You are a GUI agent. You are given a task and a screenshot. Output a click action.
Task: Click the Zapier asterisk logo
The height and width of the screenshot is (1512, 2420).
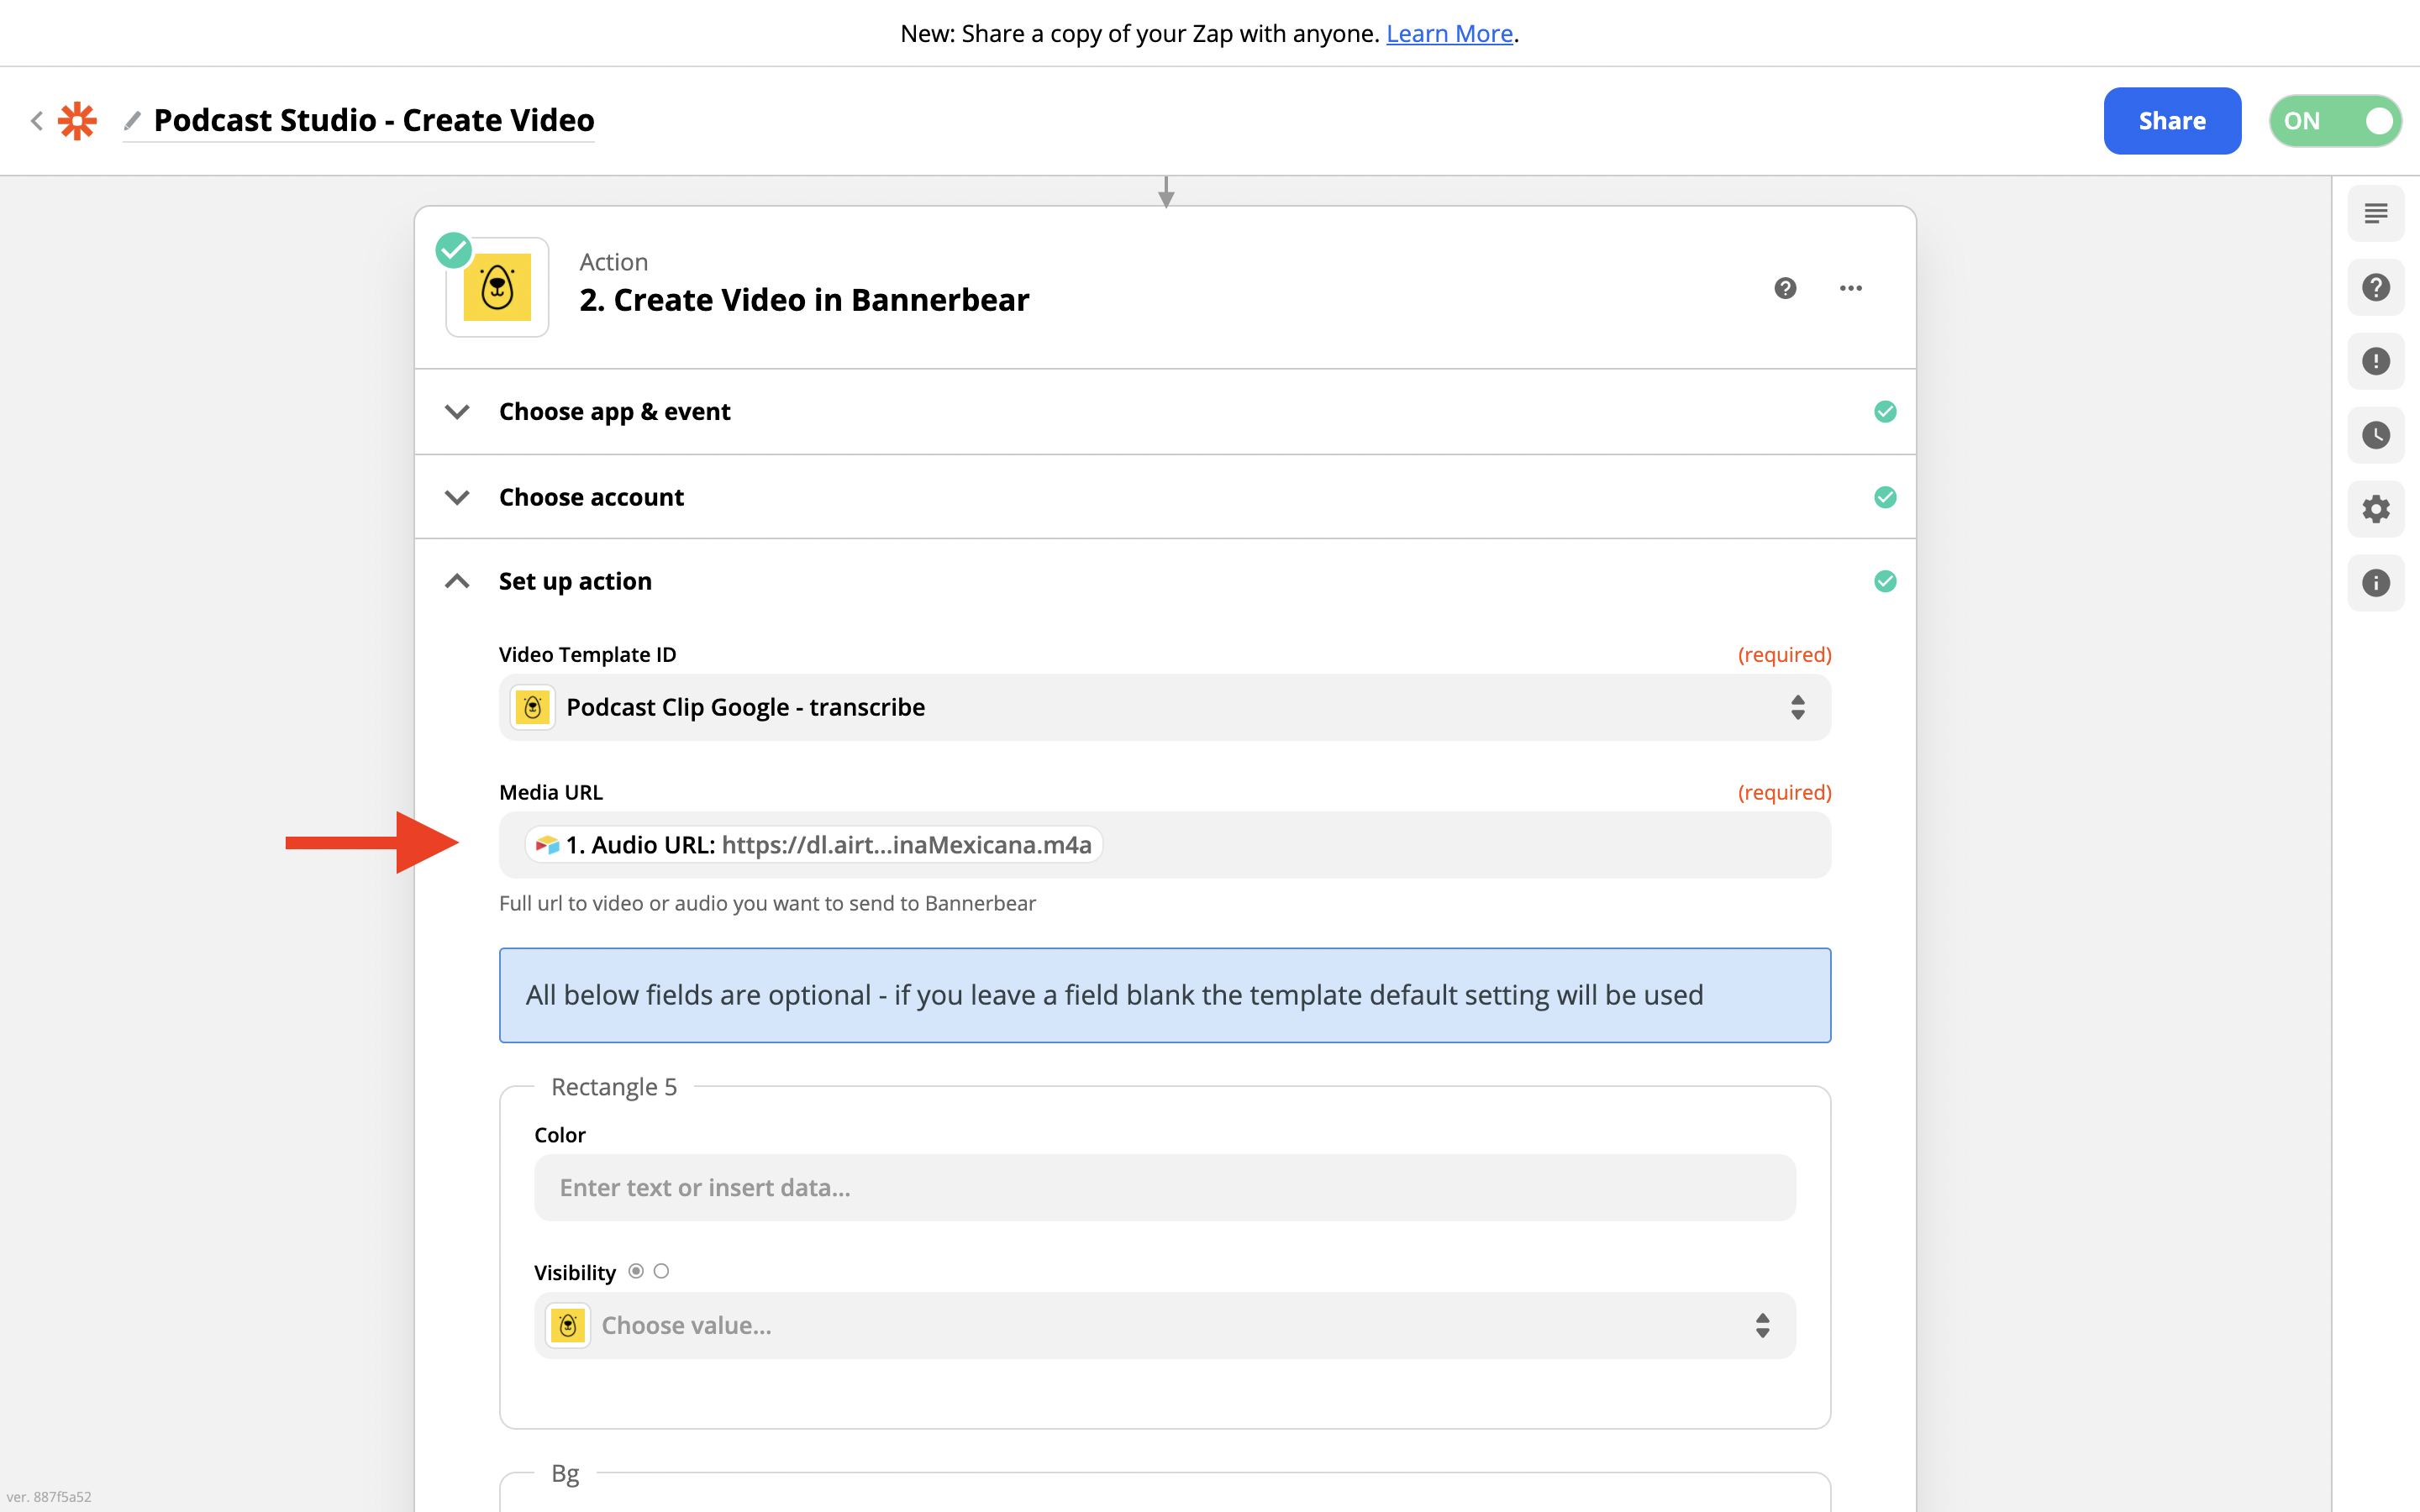coord(77,121)
